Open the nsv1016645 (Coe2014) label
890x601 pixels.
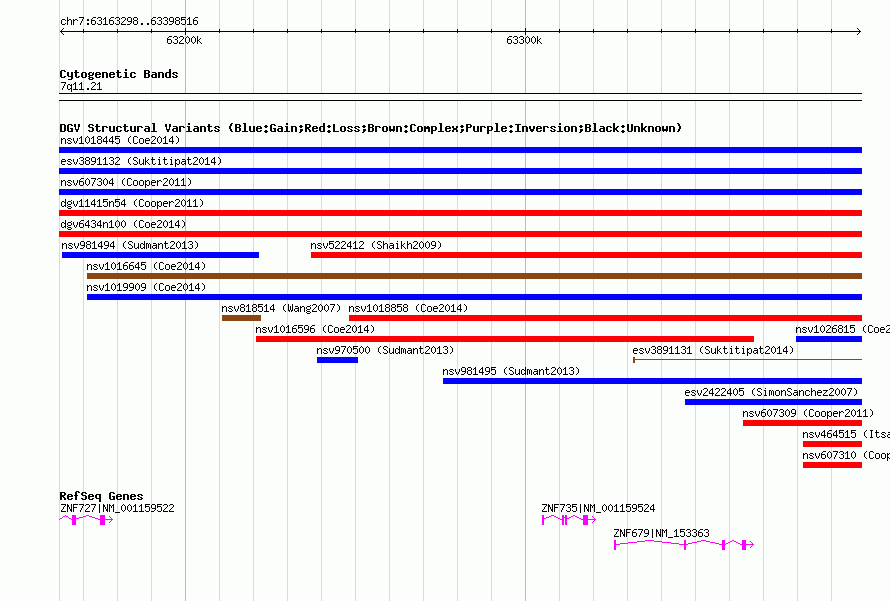(146, 266)
